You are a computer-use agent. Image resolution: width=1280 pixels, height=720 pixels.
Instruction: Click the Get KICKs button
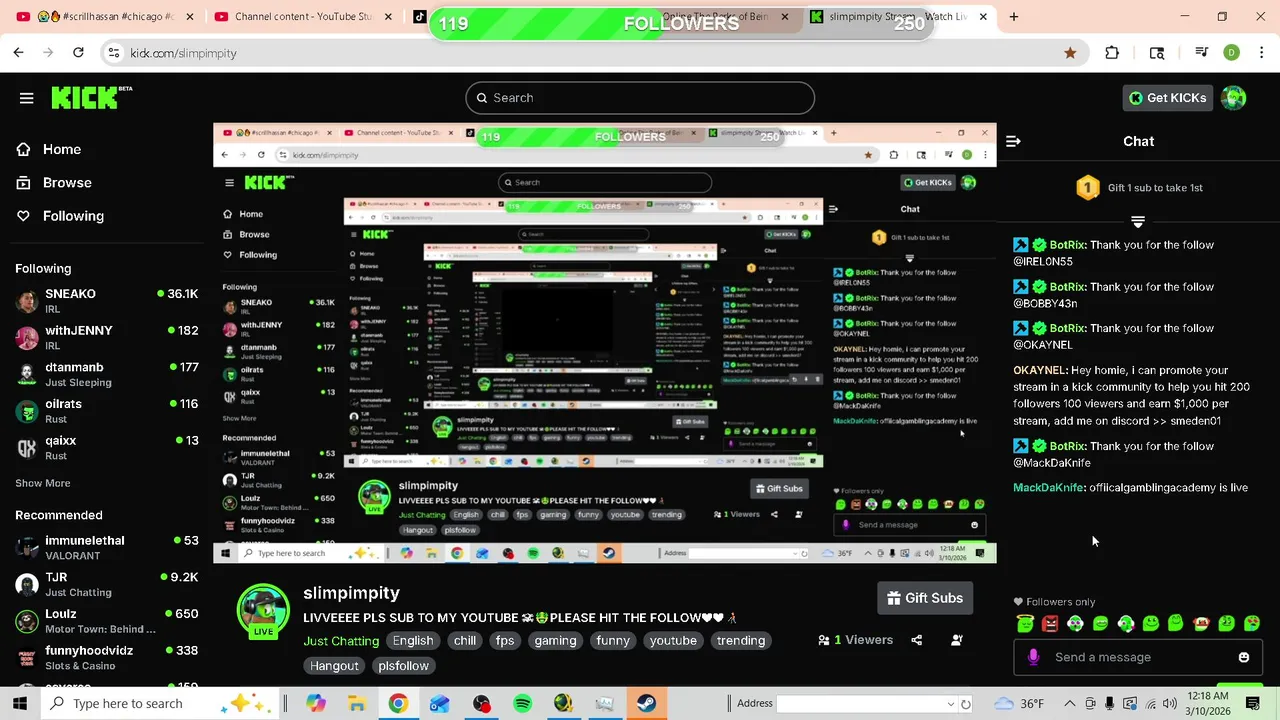[1167, 98]
